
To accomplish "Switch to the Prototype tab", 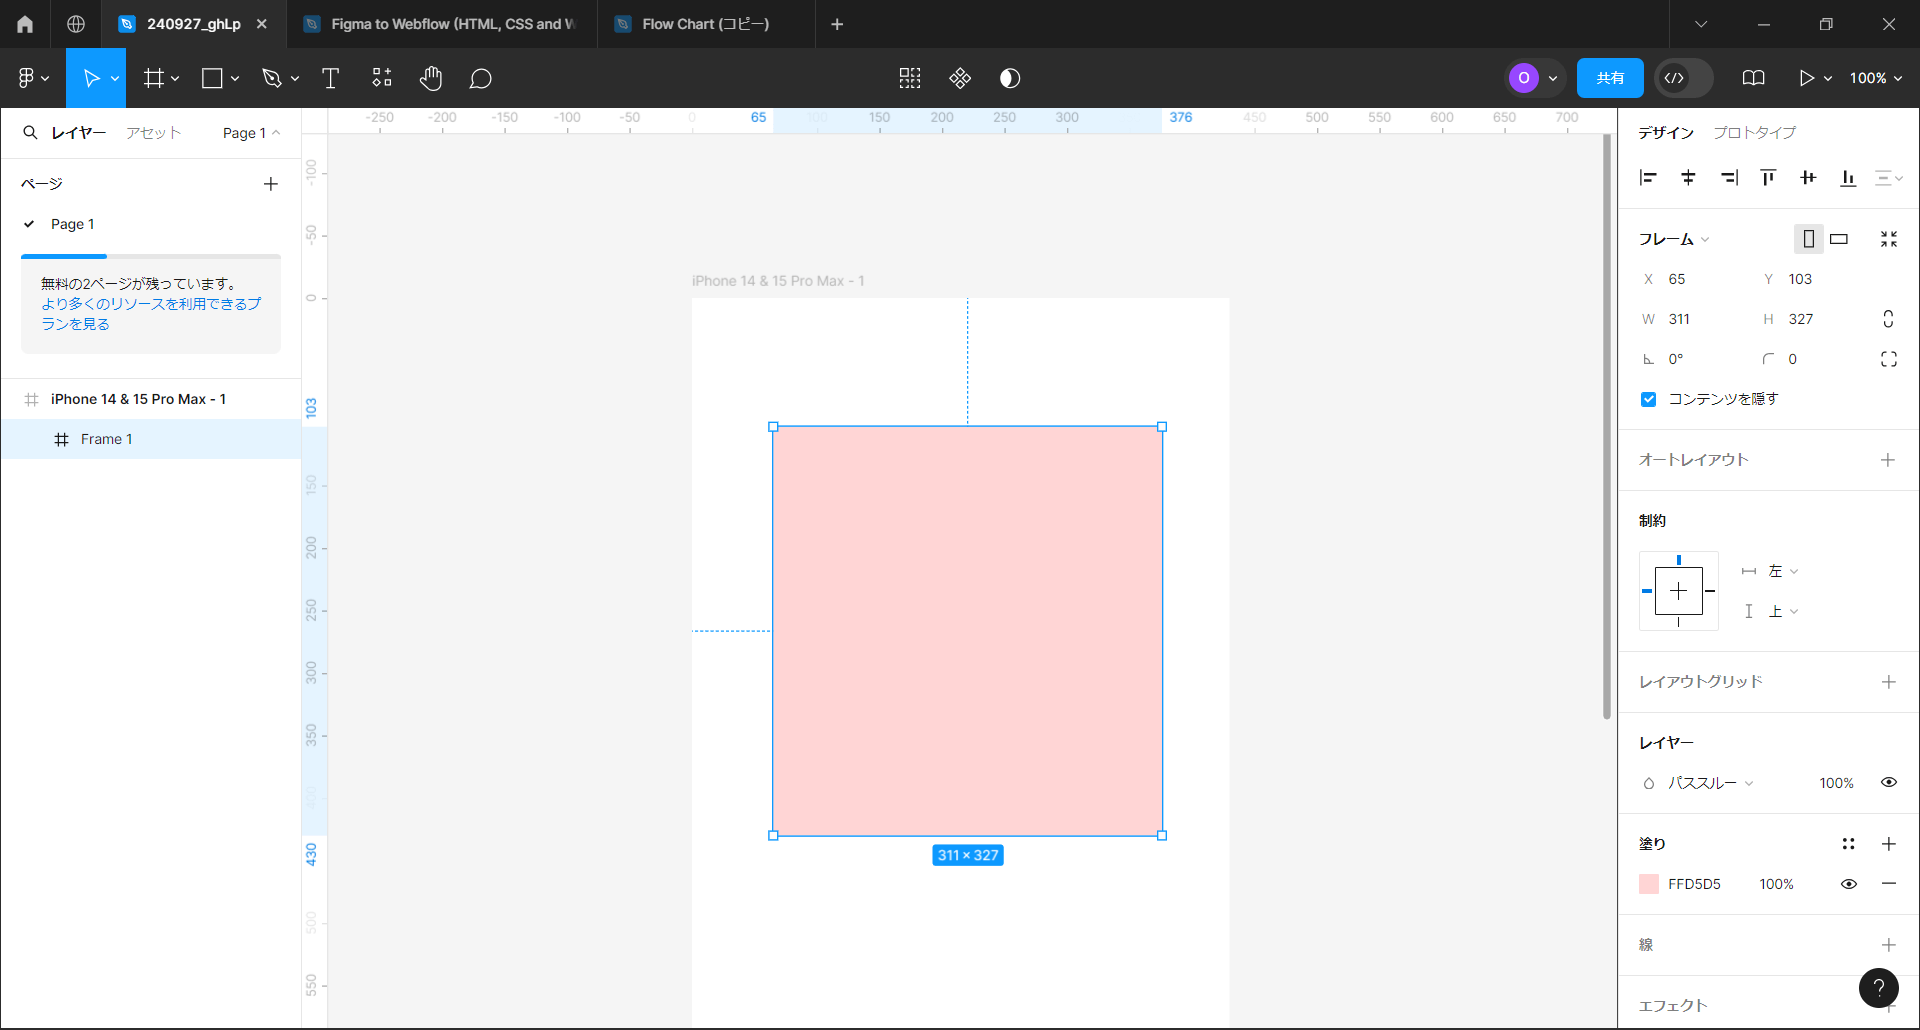I will tap(1754, 132).
